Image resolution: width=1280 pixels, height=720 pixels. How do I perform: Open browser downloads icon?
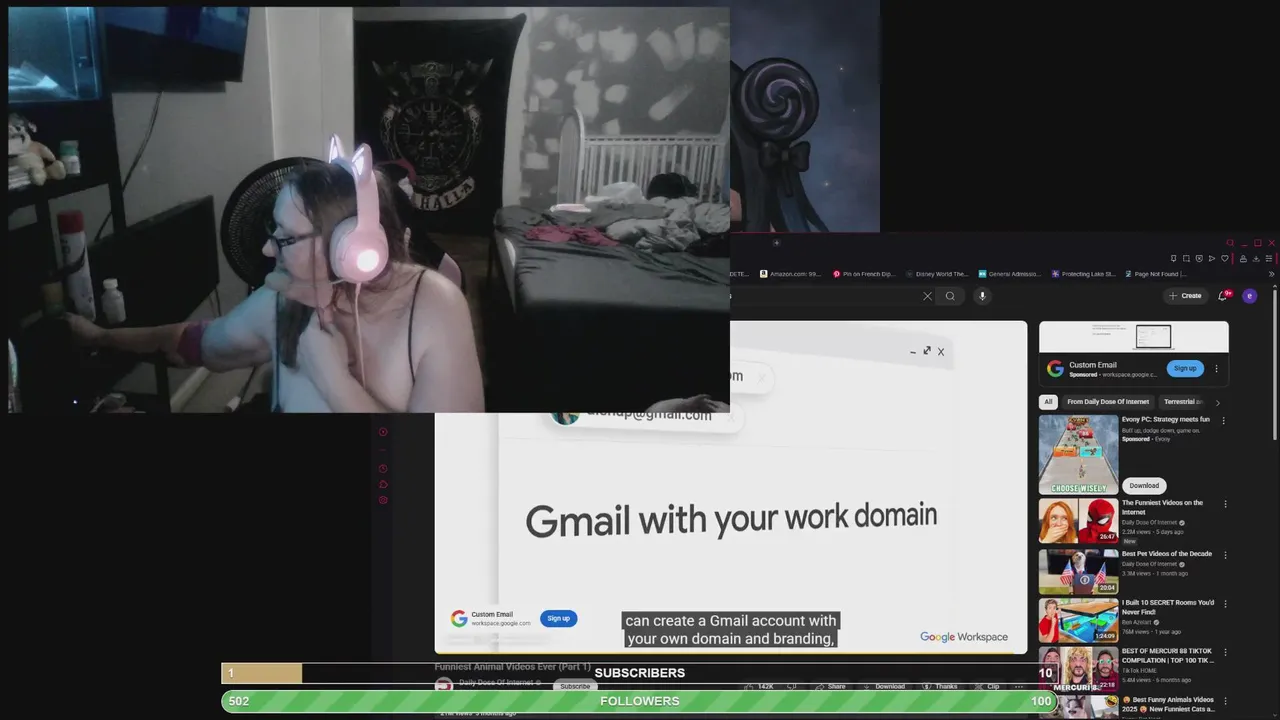coord(1256,258)
